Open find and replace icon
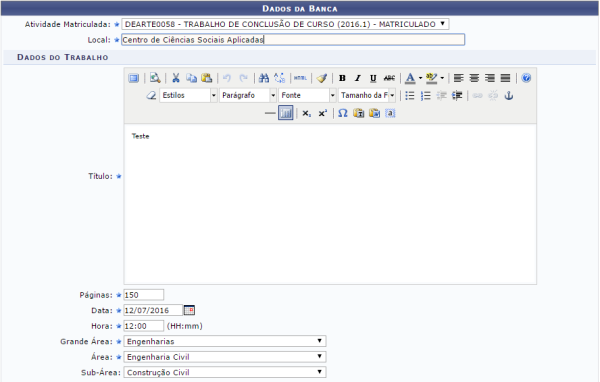This screenshot has height=382, width=600. tap(279, 78)
